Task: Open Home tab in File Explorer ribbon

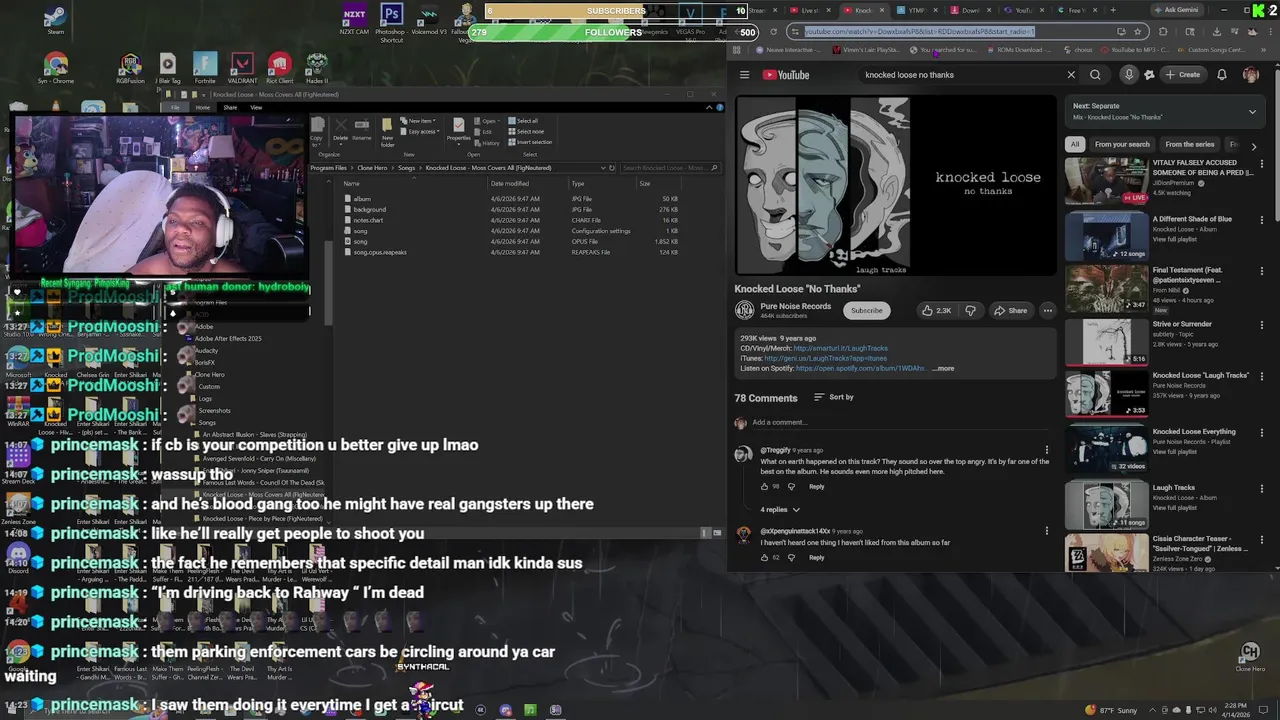Action: point(203,107)
